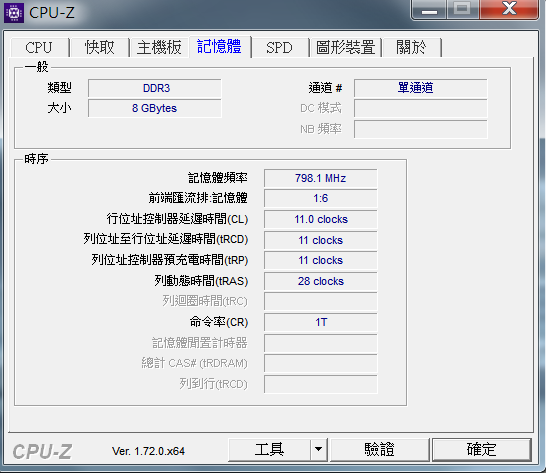Click the 大小 label

pos(60,108)
